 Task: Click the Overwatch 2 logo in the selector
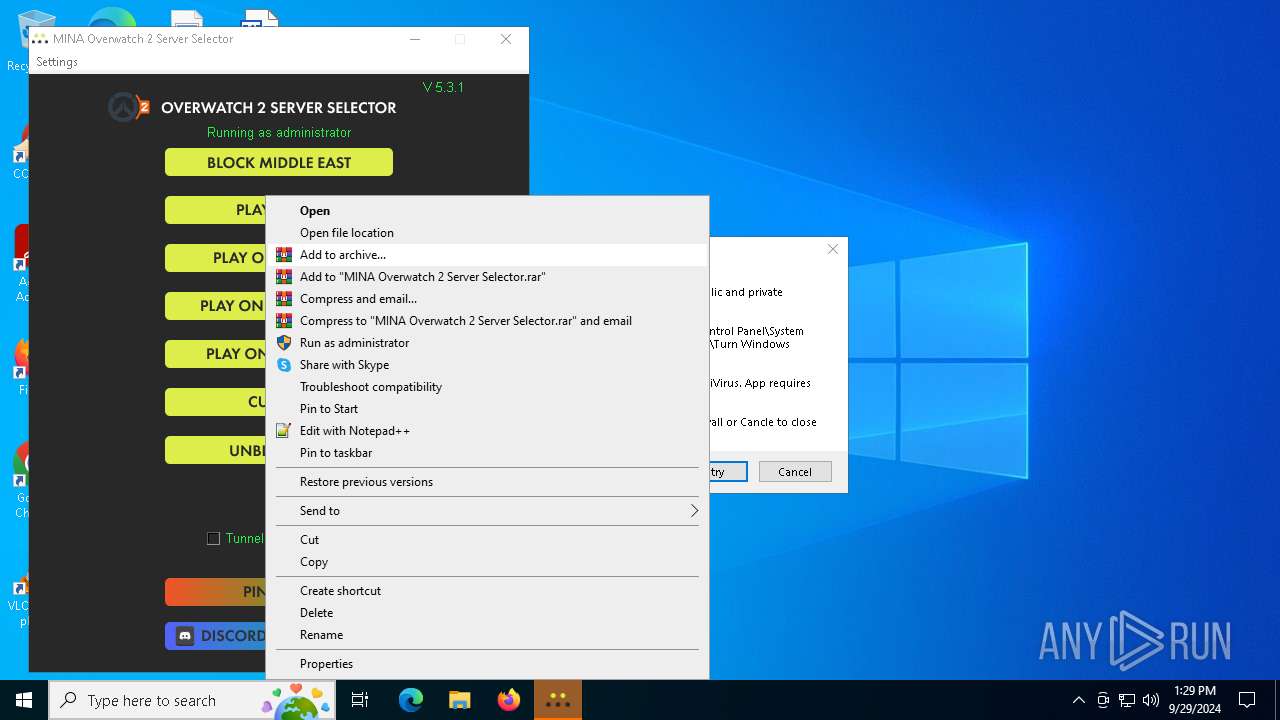[129, 107]
